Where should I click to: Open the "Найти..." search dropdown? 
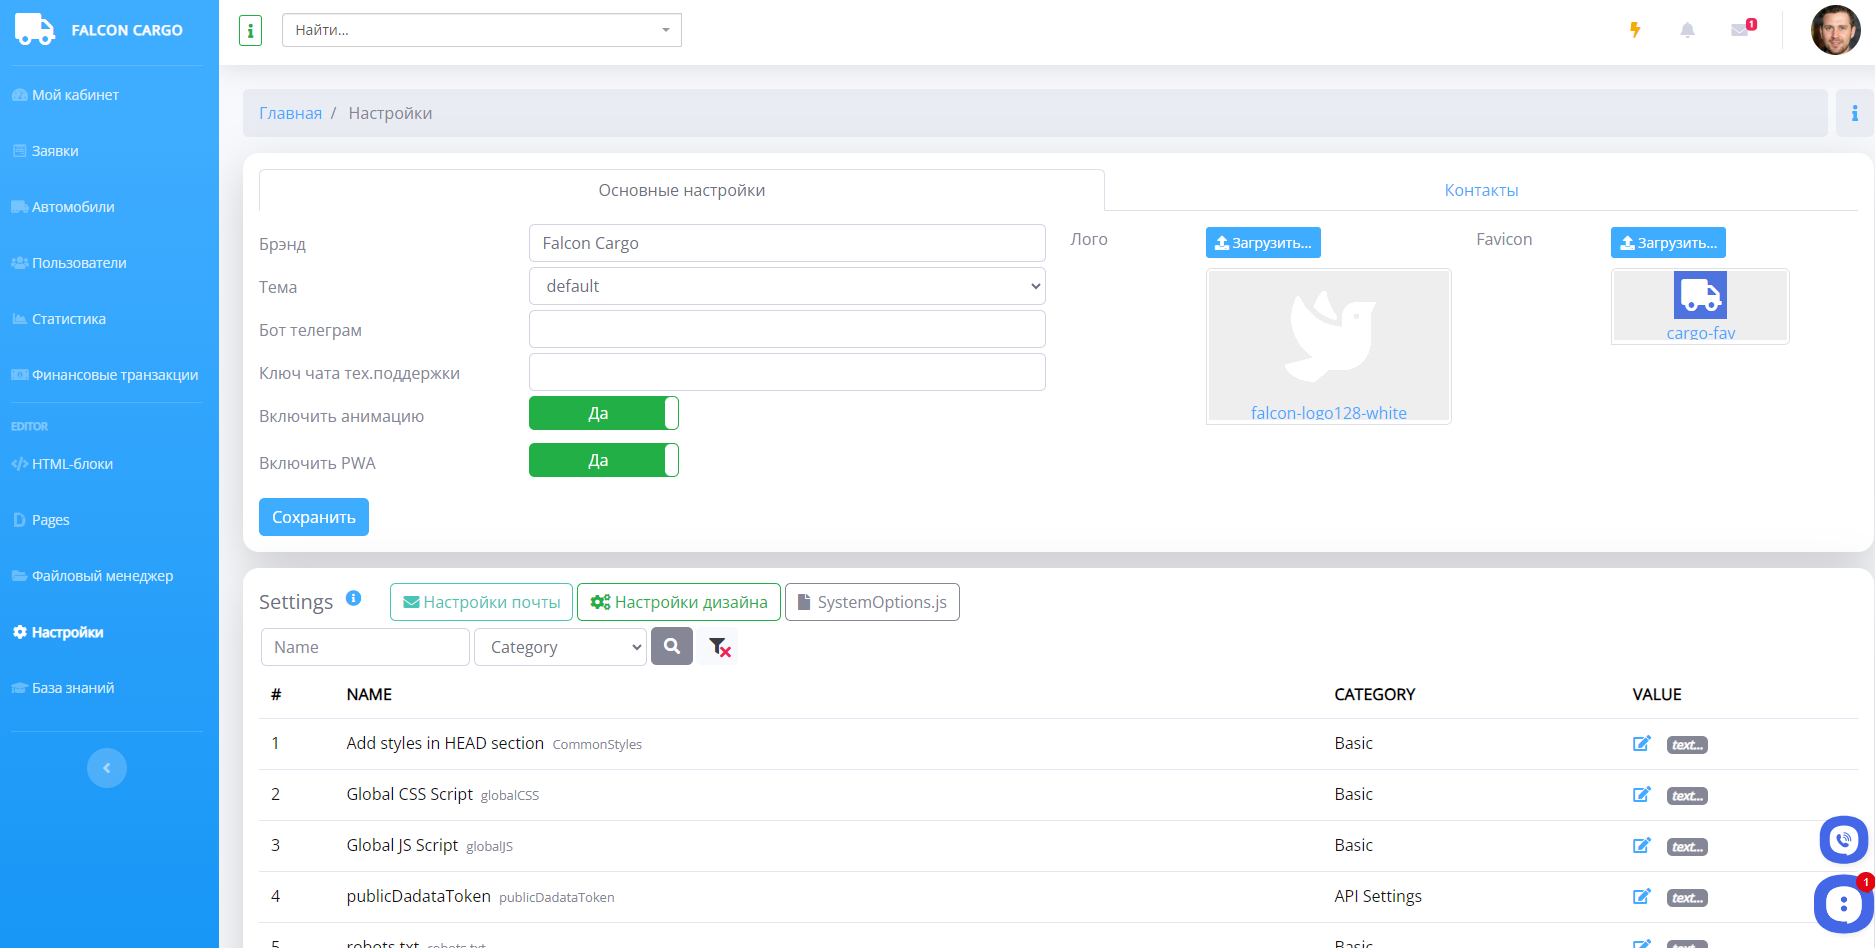(x=481, y=31)
